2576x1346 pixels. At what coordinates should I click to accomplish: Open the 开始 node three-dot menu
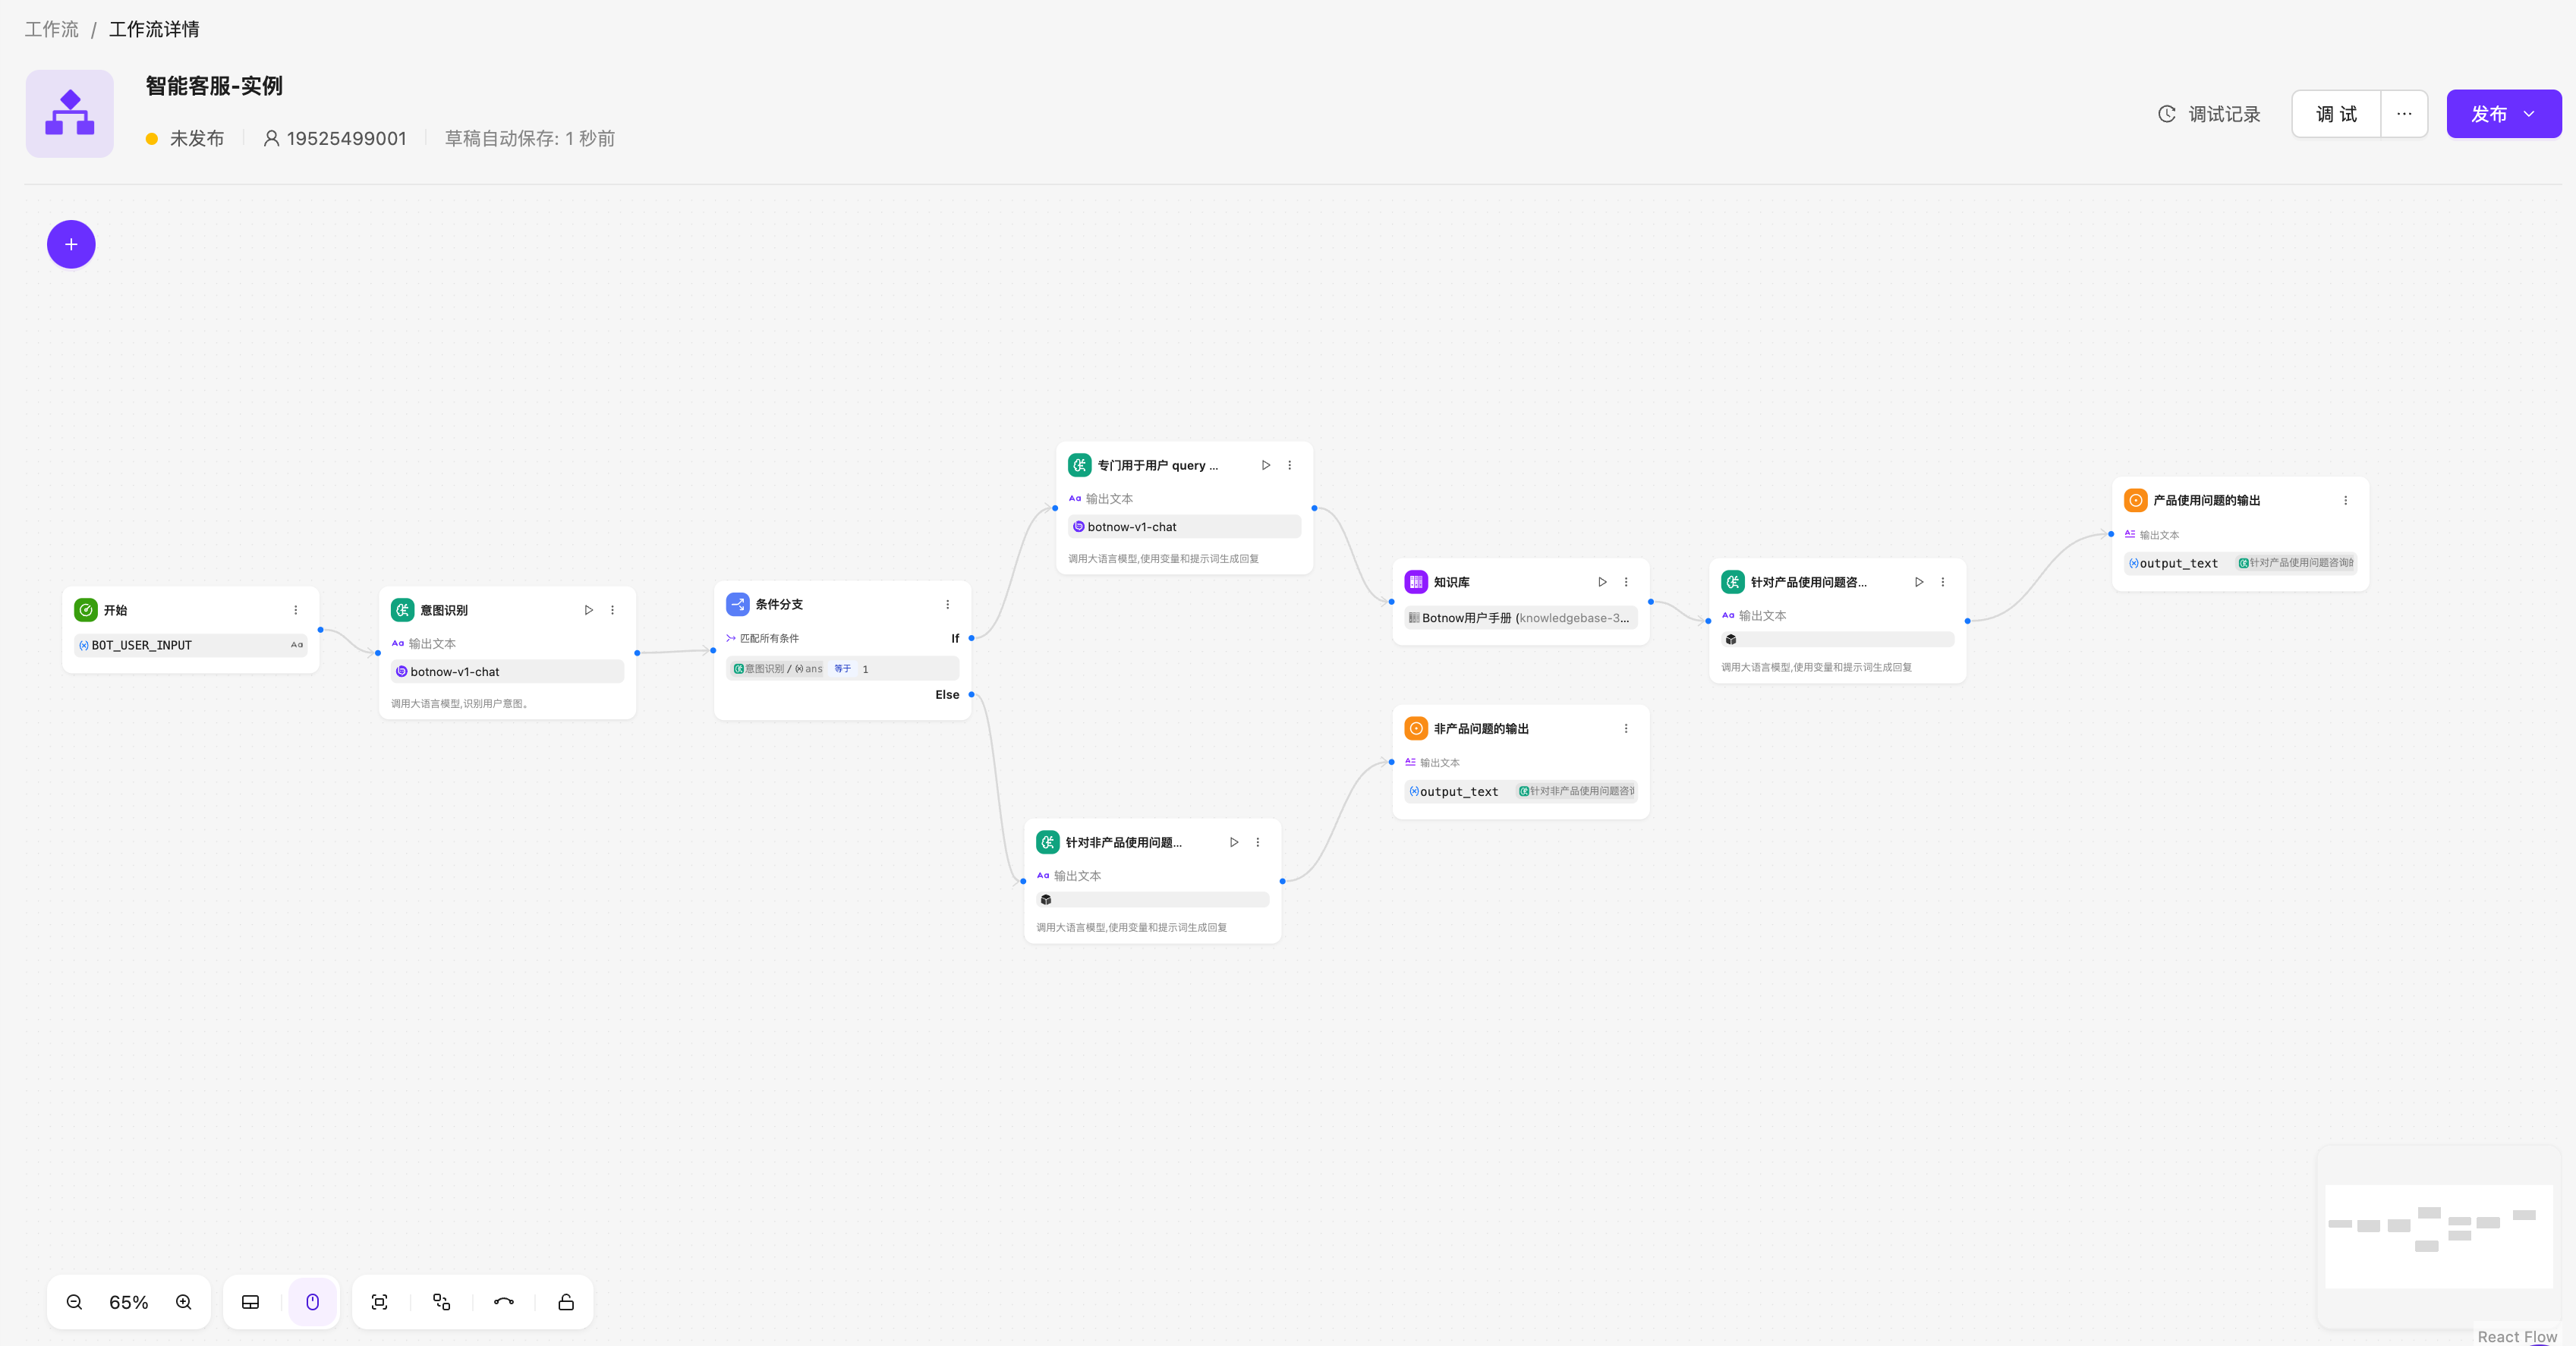296,610
